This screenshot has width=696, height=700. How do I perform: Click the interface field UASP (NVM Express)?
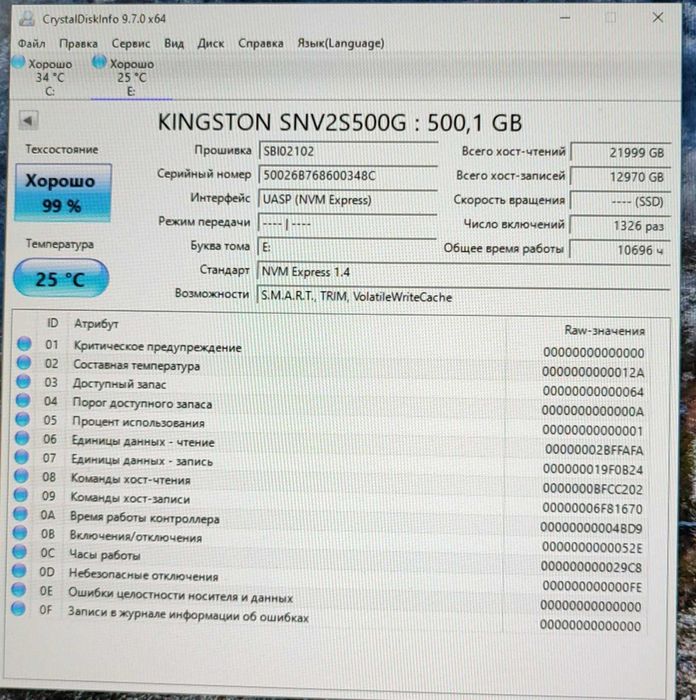click(347, 200)
